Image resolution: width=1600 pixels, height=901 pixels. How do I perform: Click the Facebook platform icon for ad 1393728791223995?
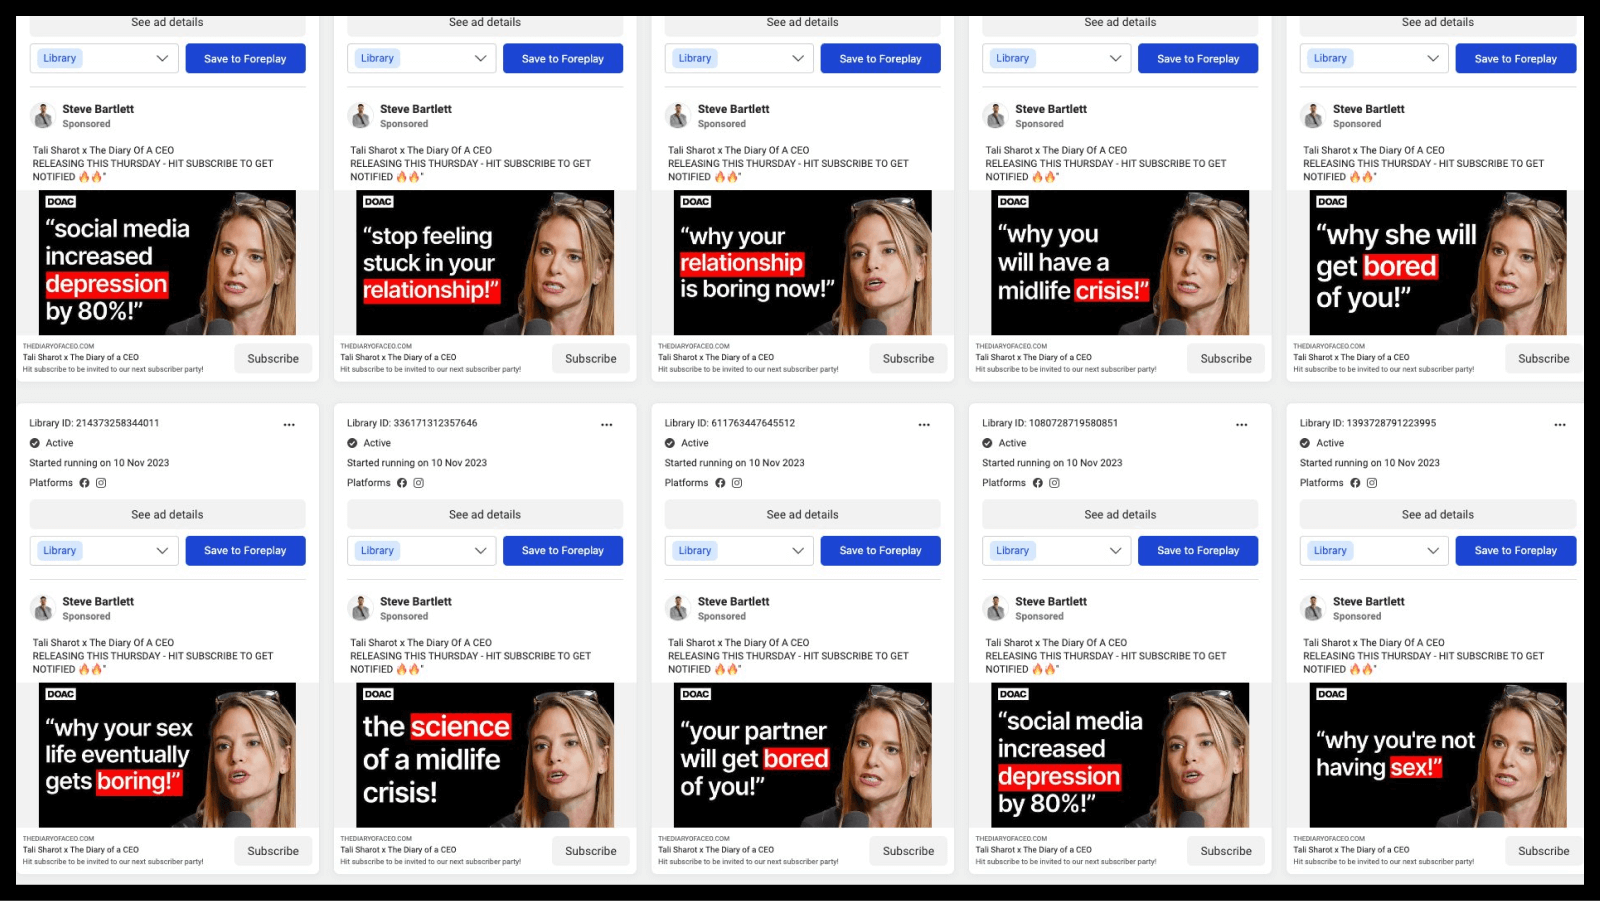(1355, 483)
